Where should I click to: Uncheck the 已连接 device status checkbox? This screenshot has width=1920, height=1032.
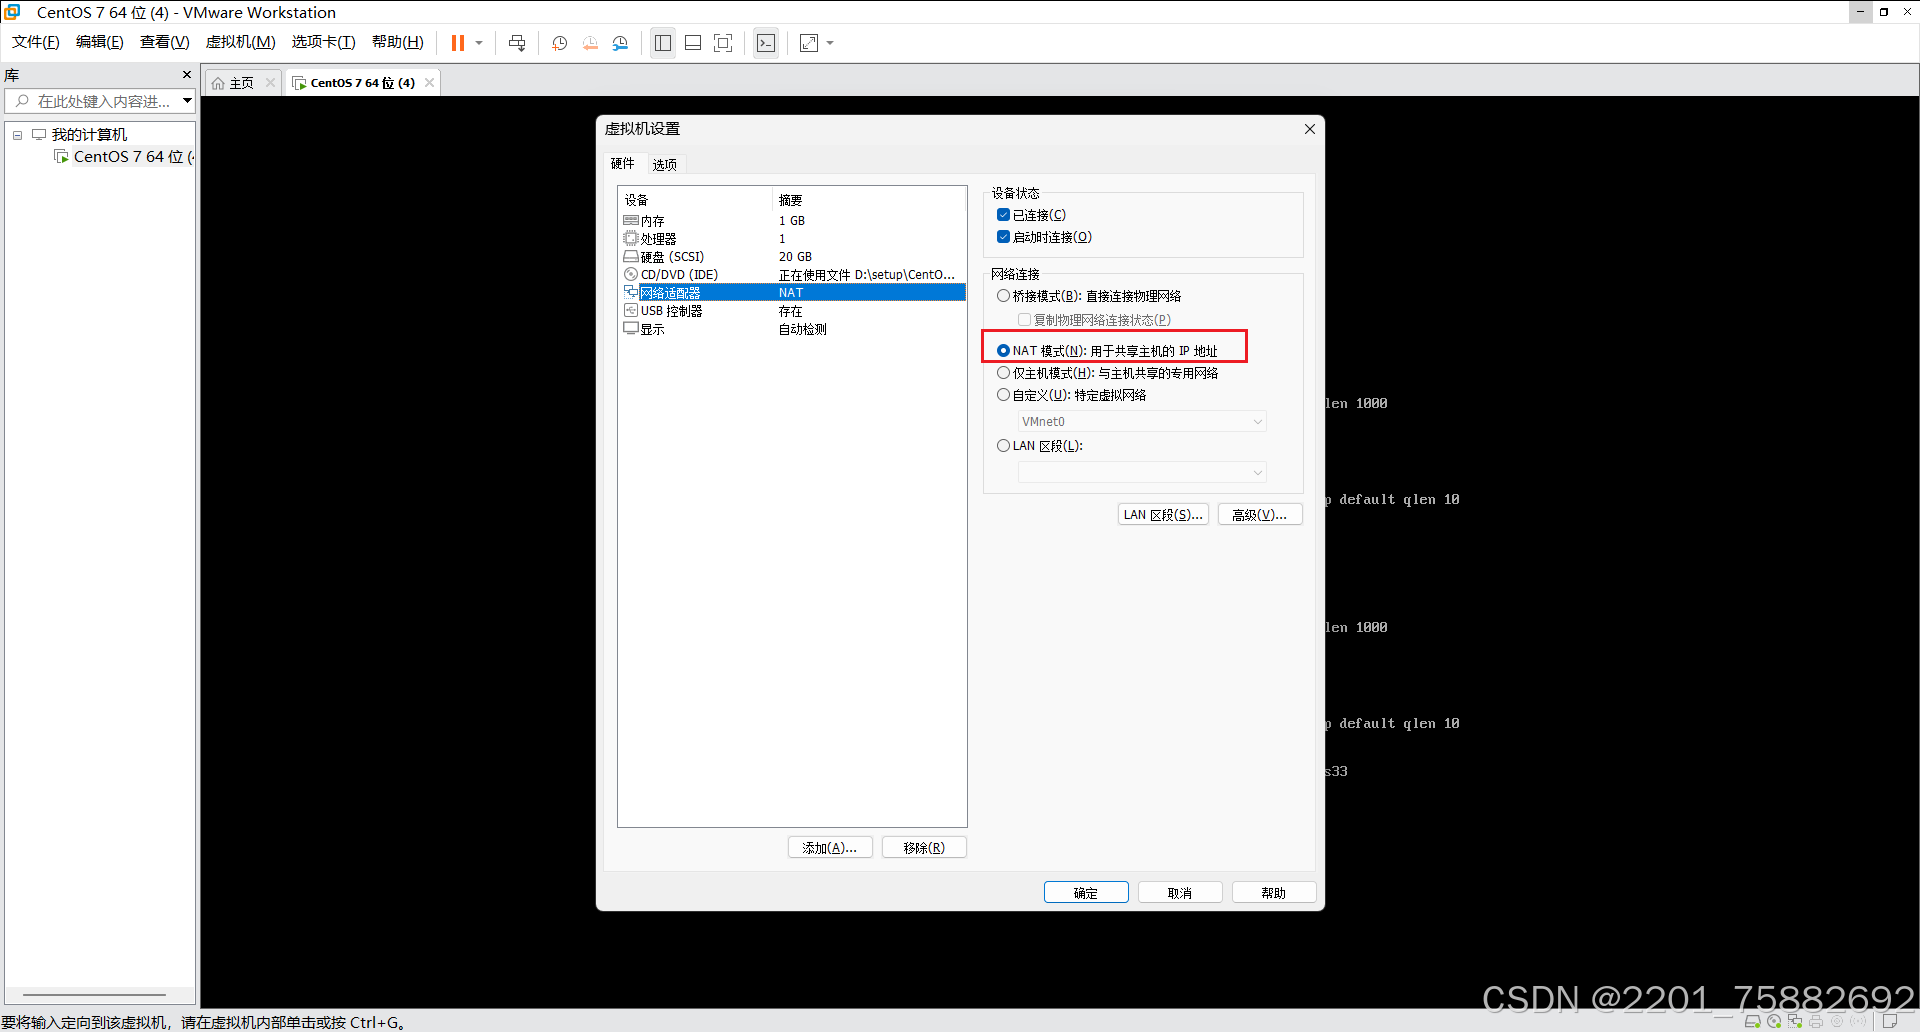point(1003,214)
